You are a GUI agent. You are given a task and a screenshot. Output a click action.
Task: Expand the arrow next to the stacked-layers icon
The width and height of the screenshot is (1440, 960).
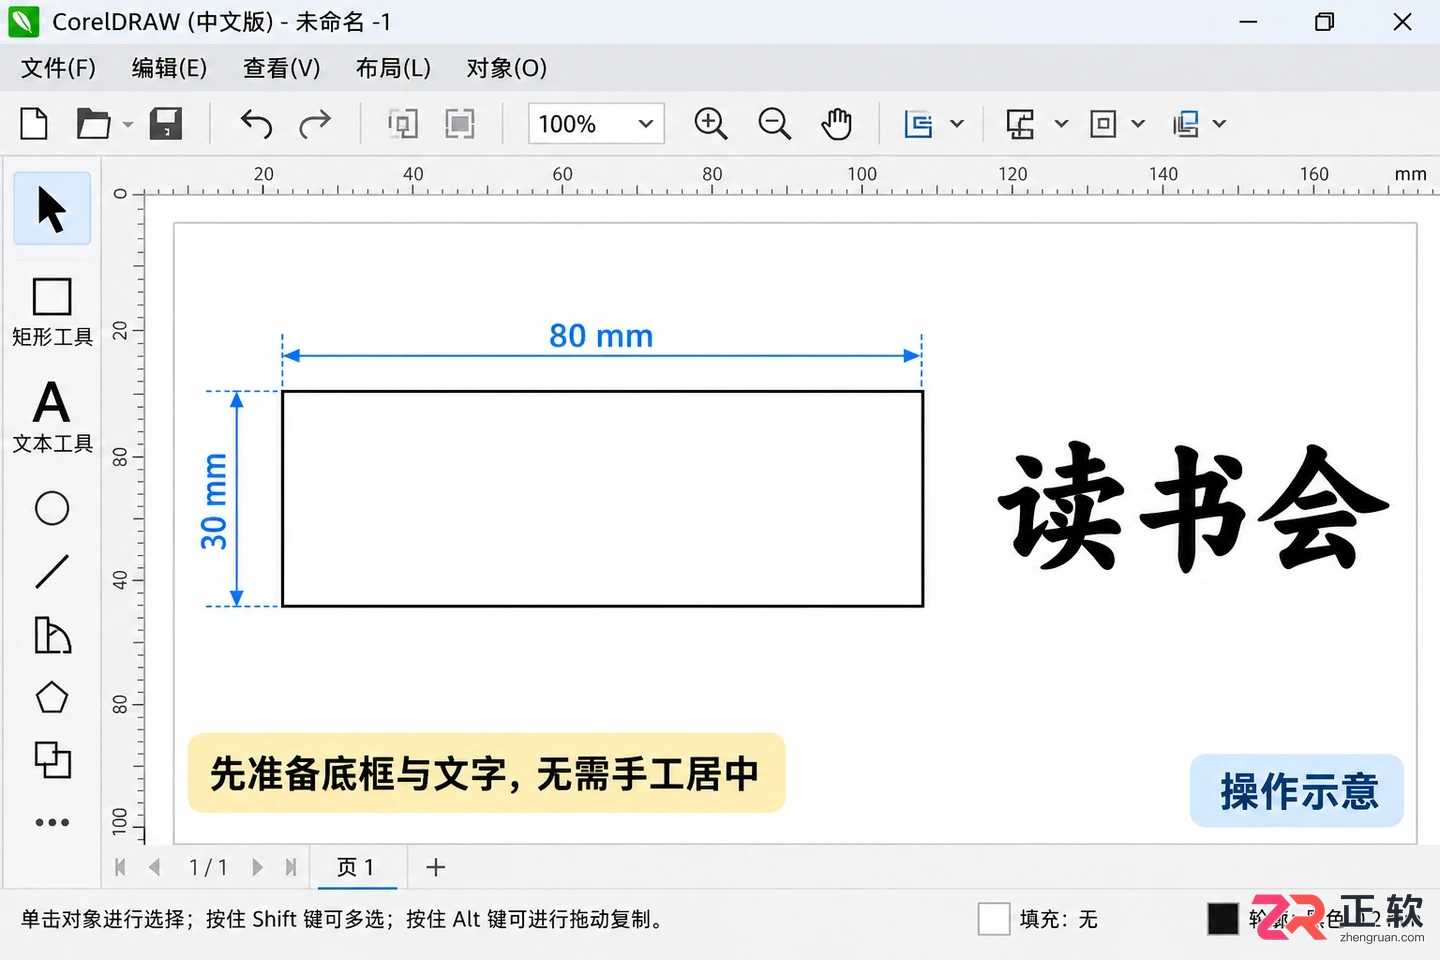(1219, 124)
